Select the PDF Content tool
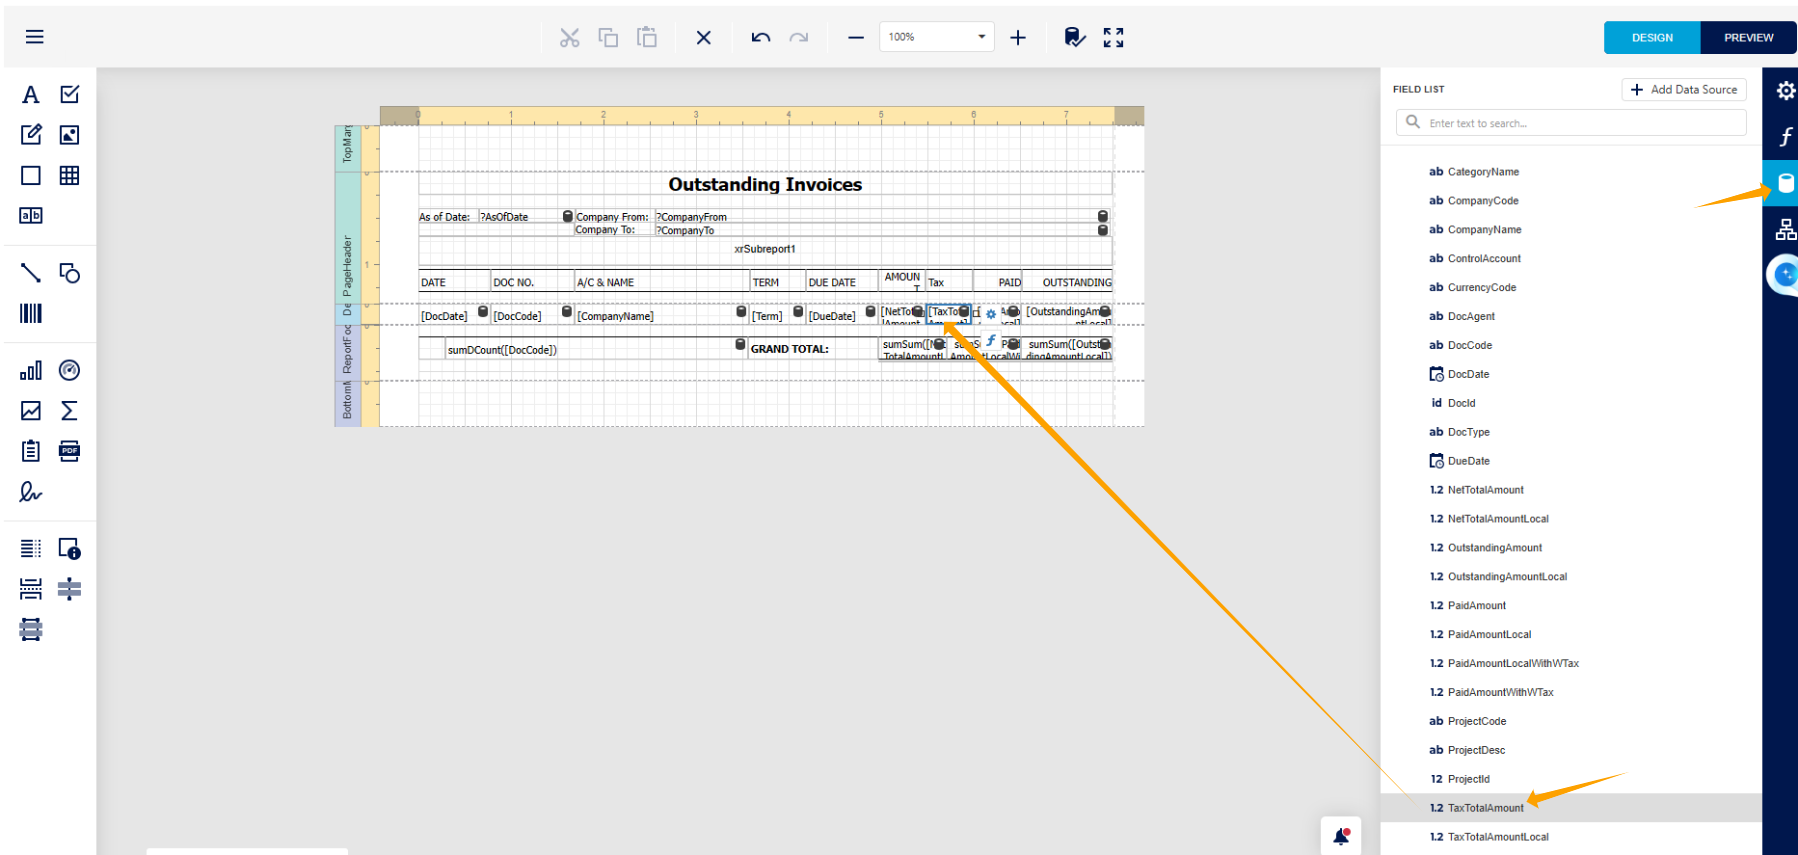This screenshot has height=855, width=1798. tap(69, 451)
